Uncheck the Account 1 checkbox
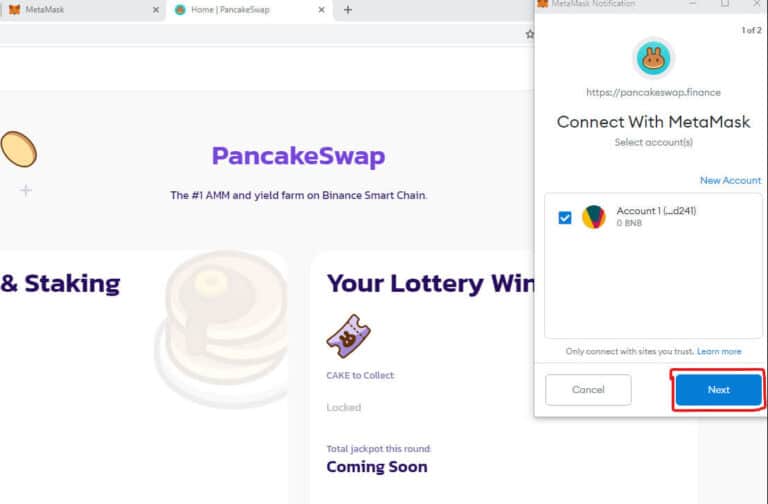This screenshot has width=768, height=504. tap(565, 217)
